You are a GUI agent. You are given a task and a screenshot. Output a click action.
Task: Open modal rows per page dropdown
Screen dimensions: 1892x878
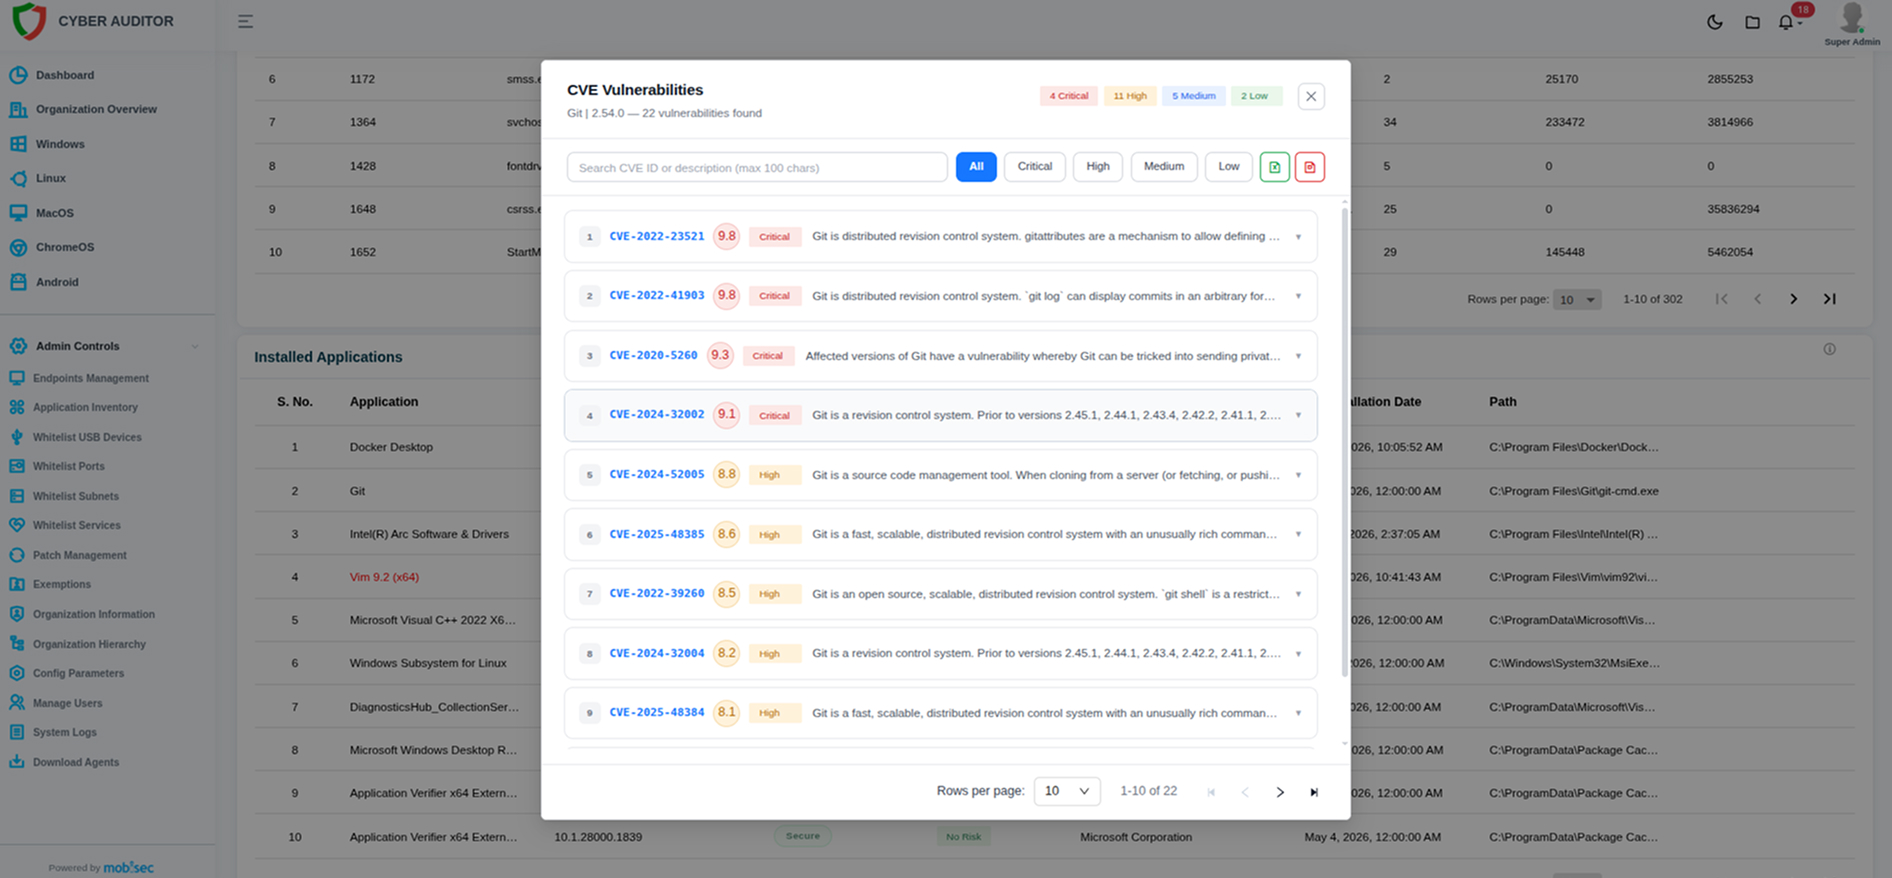[1067, 791]
